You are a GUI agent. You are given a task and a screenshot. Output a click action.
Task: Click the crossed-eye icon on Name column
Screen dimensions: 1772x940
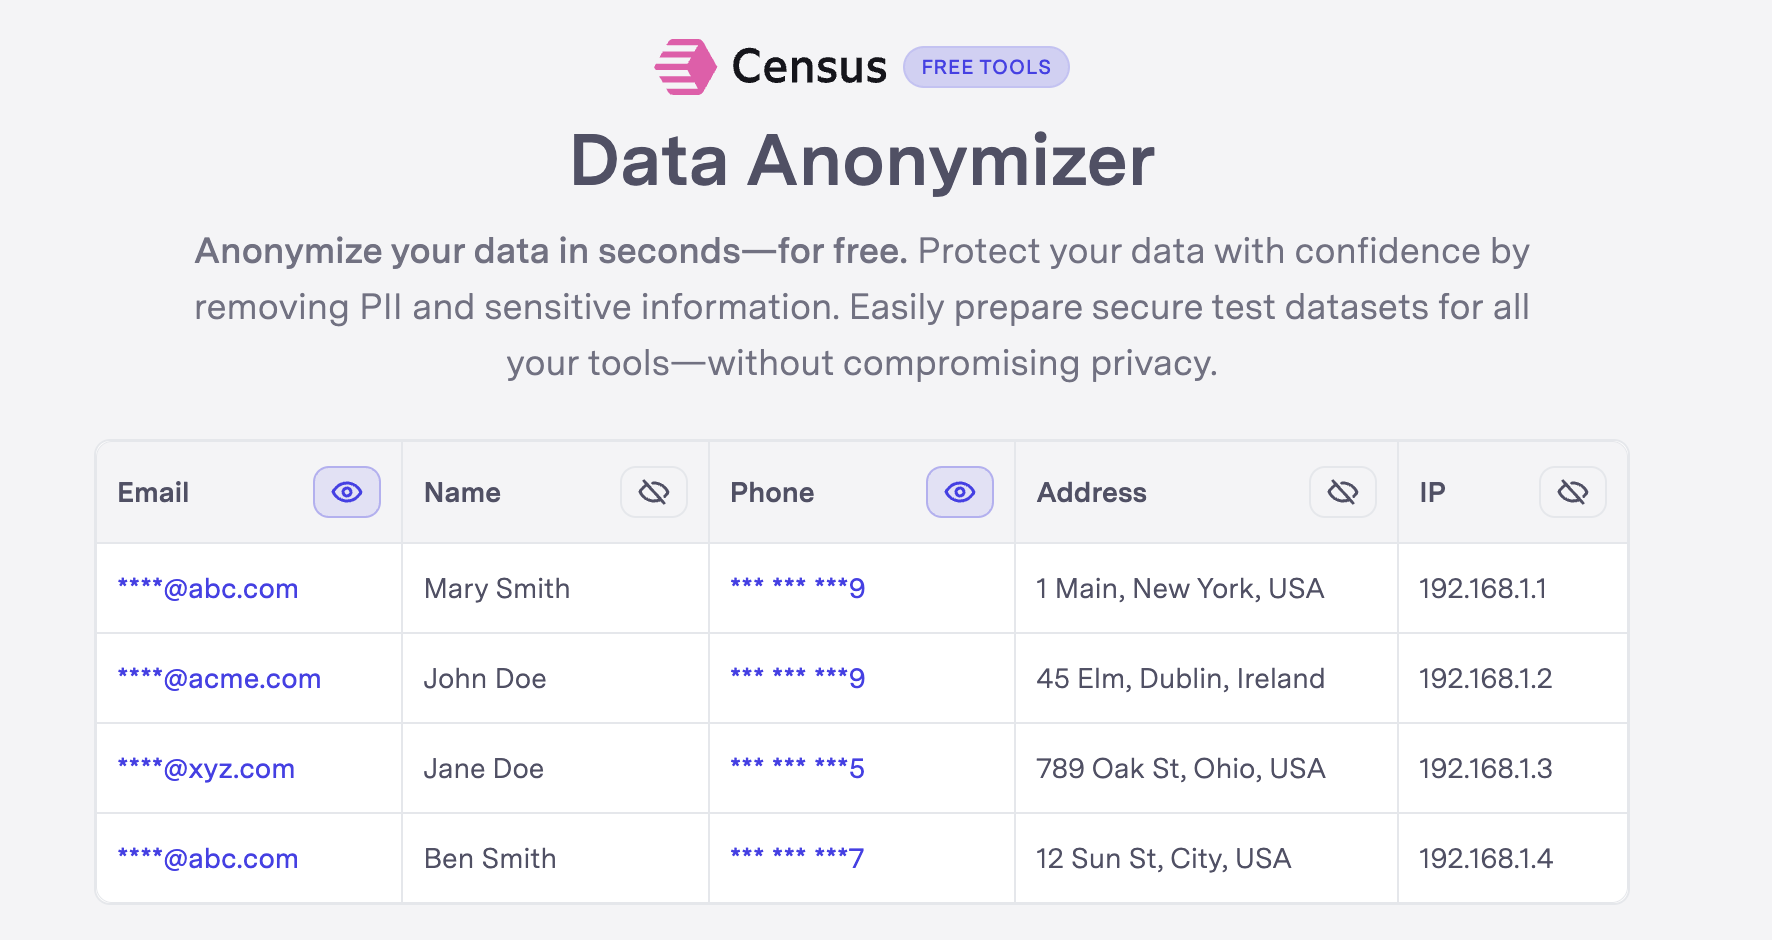(653, 492)
